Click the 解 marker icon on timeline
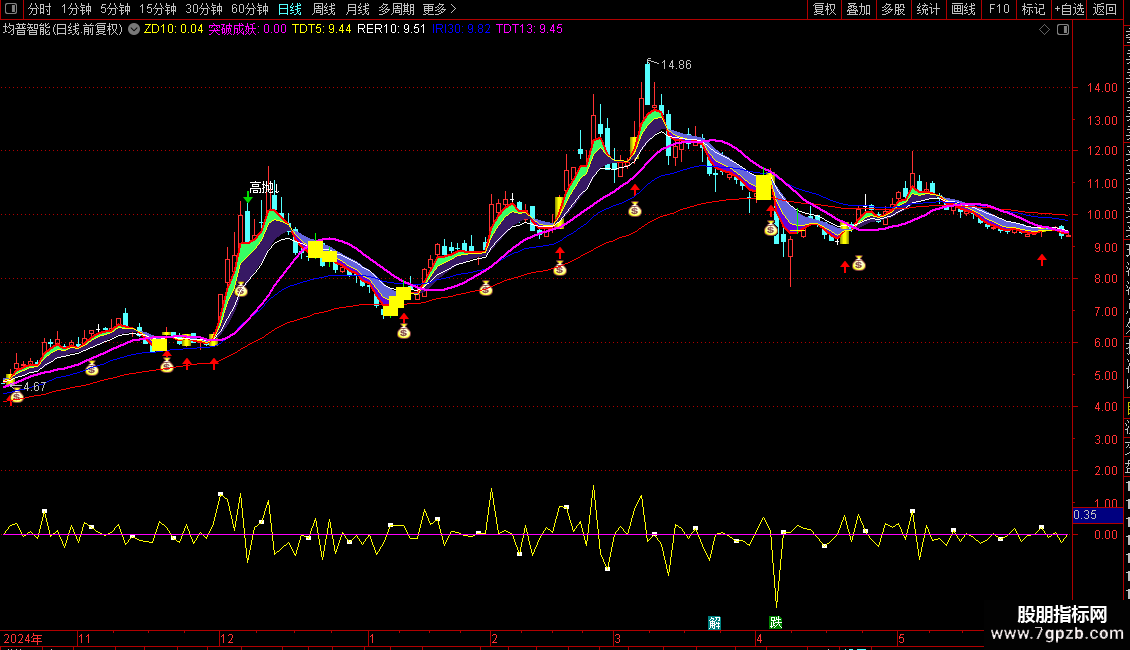Viewport: 1130px width, 650px height. pyautogui.click(x=715, y=622)
